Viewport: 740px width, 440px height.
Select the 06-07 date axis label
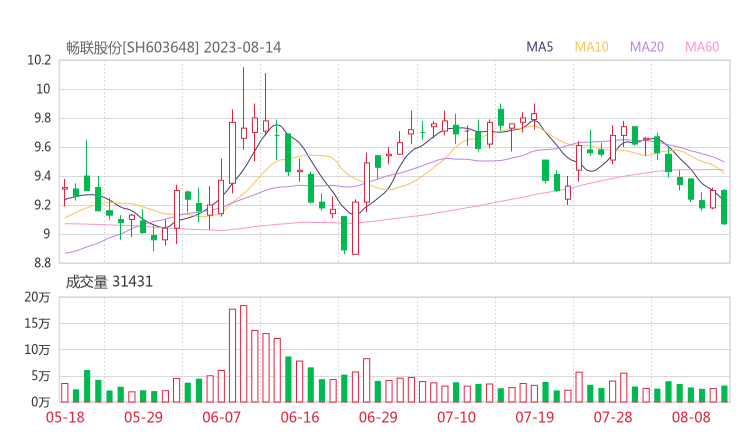[222, 417]
